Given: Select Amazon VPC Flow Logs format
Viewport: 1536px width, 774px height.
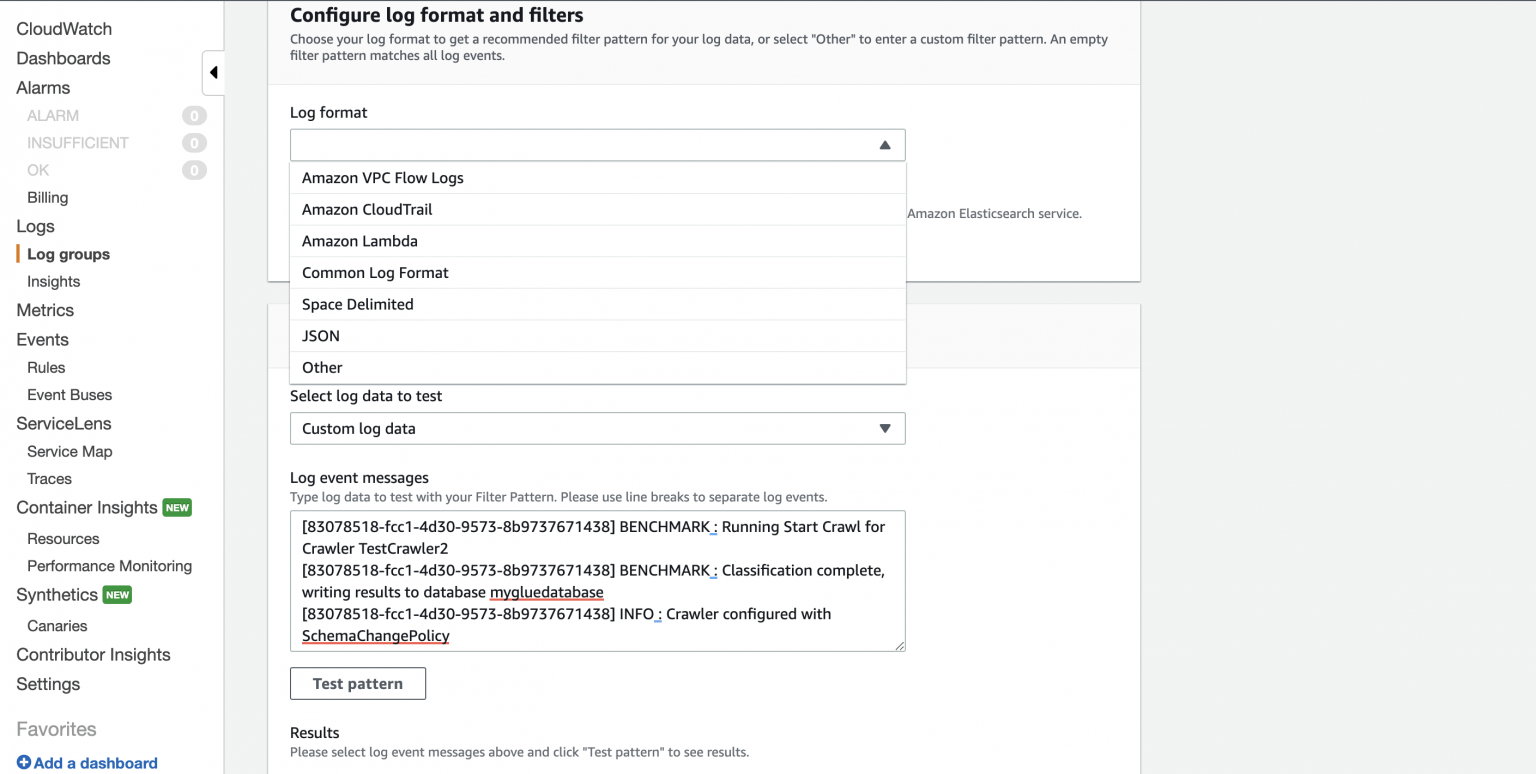Looking at the screenshot, I should 383,177.
